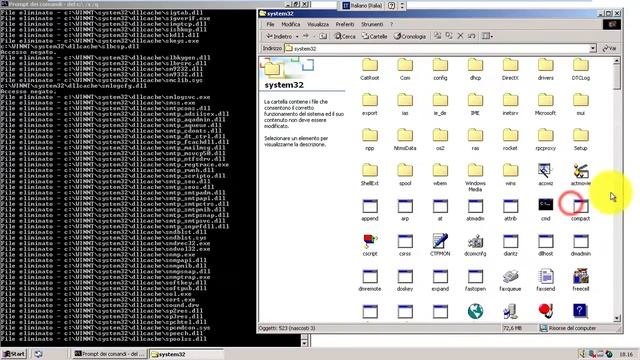Open the config folder
640x360 pixels.
pos(440,69)
